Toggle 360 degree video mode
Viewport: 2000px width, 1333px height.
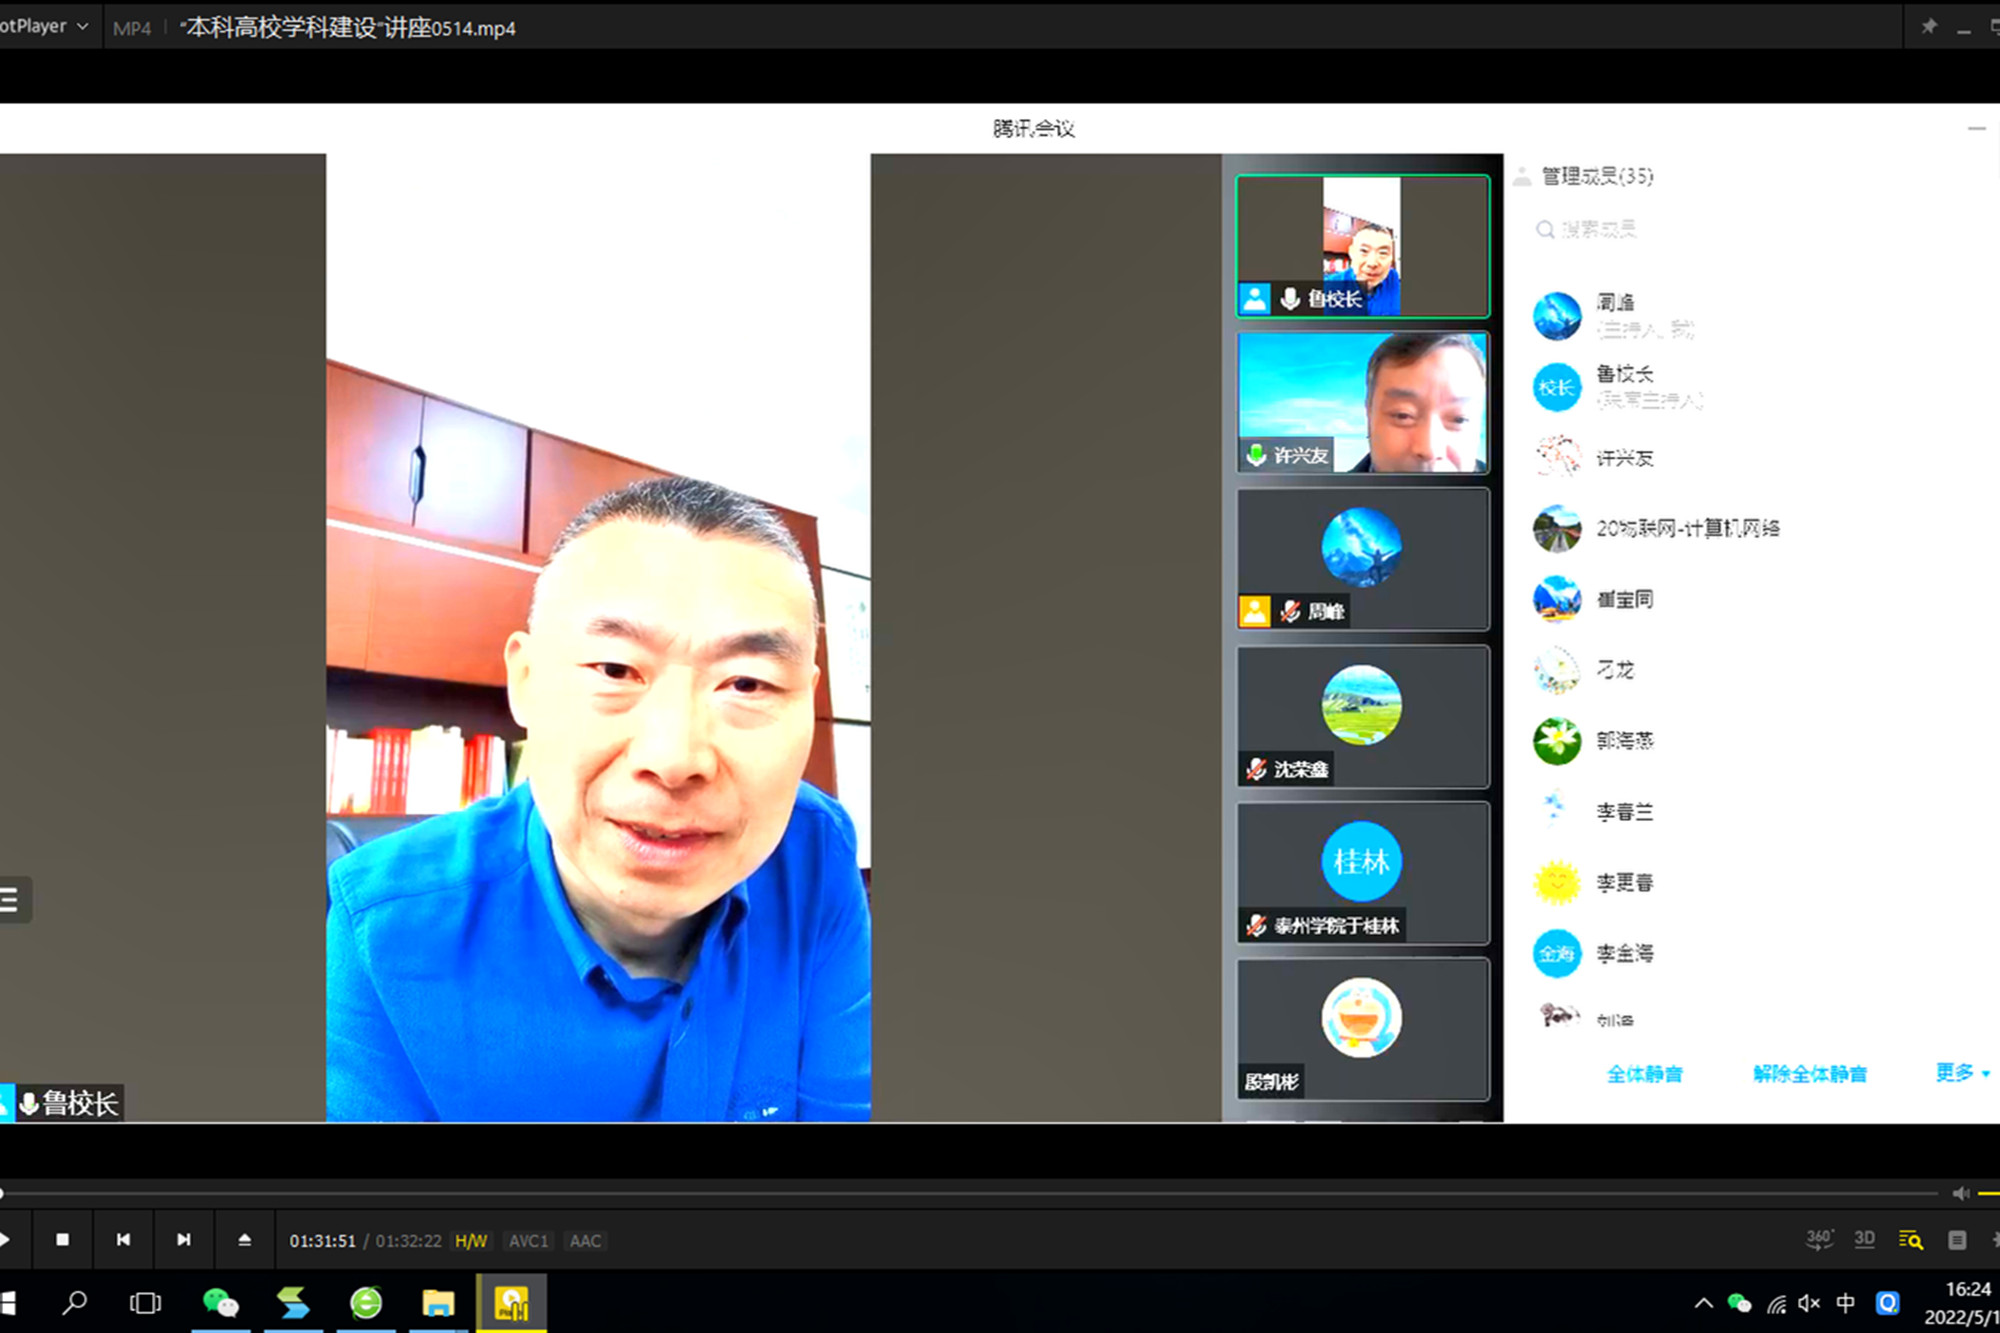tap(1819, 1240)
